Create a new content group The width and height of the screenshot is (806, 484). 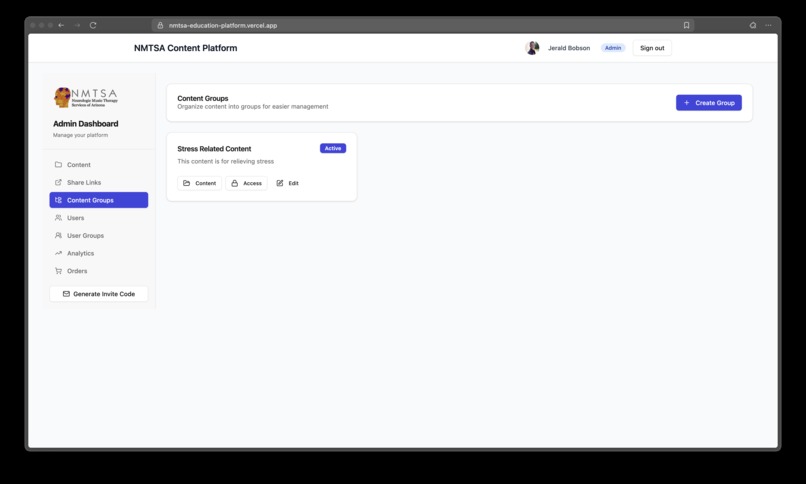coord(708,103)
